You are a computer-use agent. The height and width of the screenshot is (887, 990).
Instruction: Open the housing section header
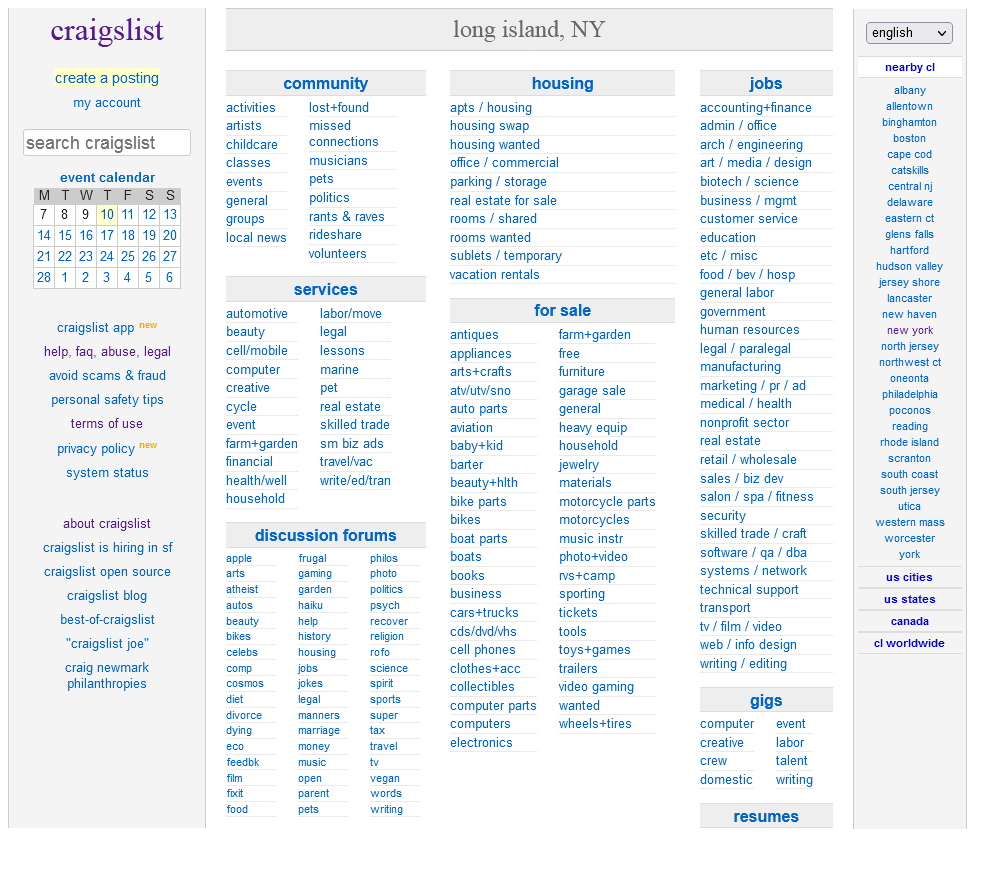(562, 84)
